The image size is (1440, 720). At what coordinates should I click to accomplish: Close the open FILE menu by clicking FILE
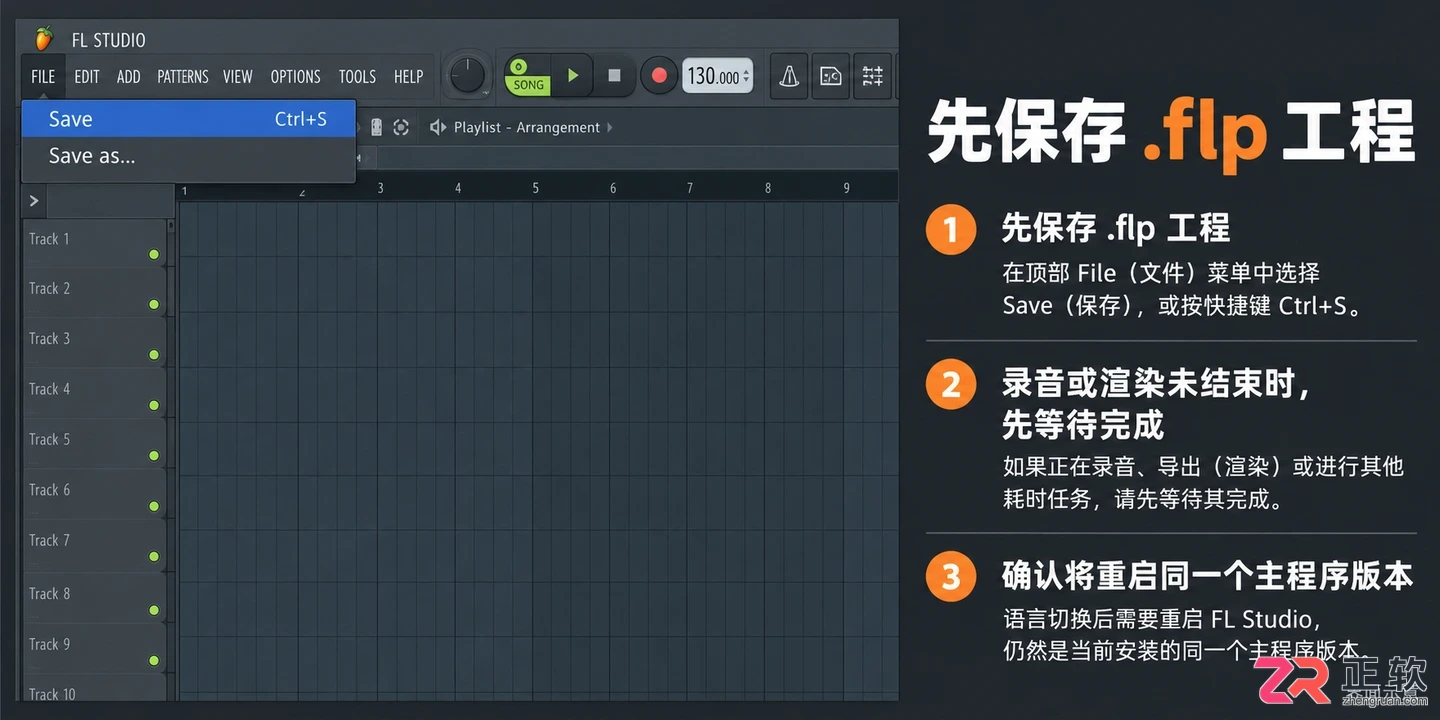click(43, 76)
